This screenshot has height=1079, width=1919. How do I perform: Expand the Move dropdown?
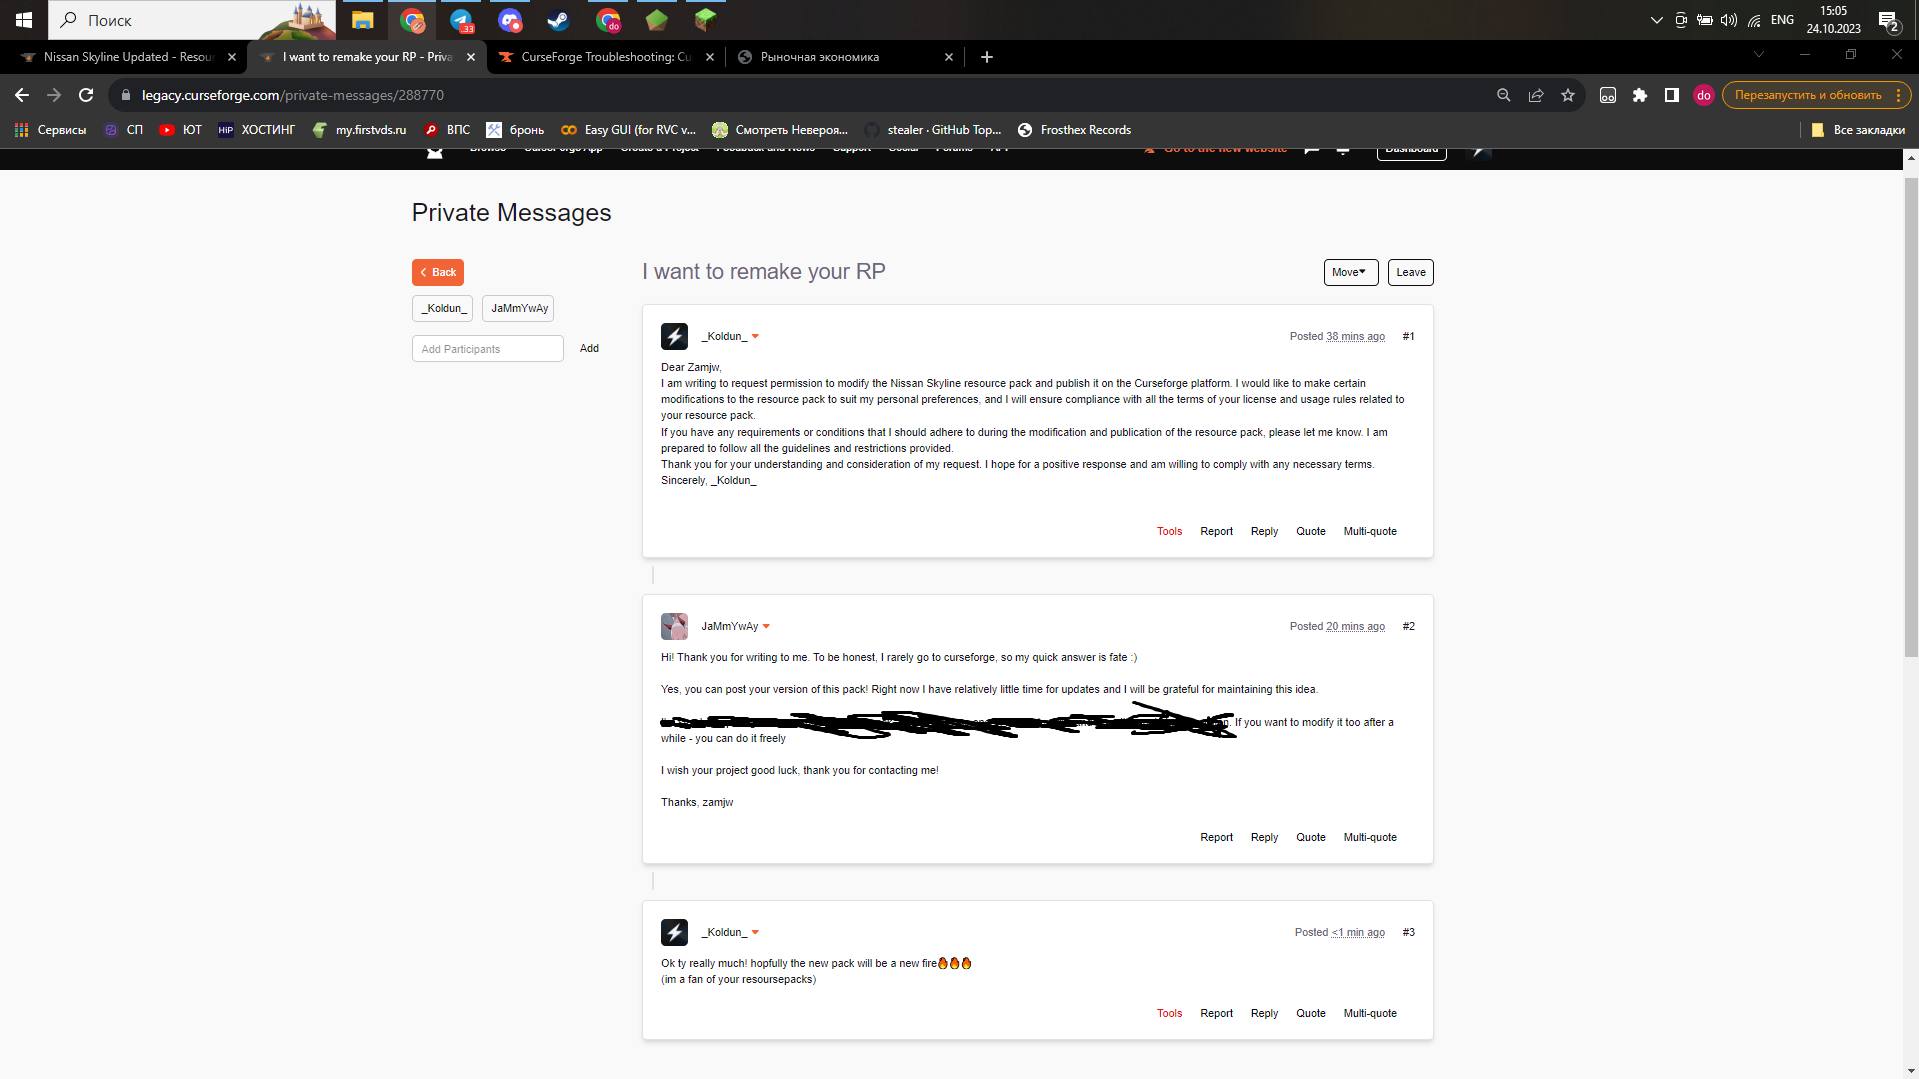(1350, 272)
